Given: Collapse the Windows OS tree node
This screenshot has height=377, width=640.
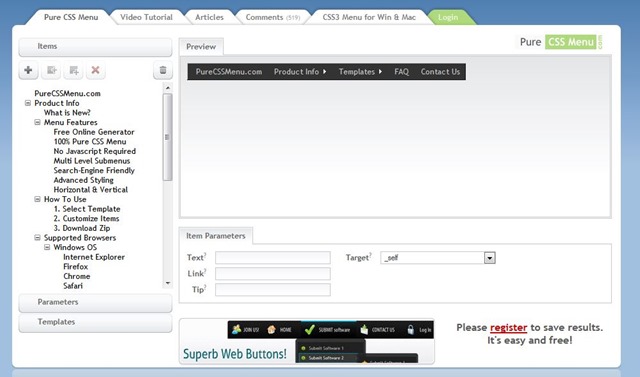Looking at the screenshot, I should tap(47, 247).
